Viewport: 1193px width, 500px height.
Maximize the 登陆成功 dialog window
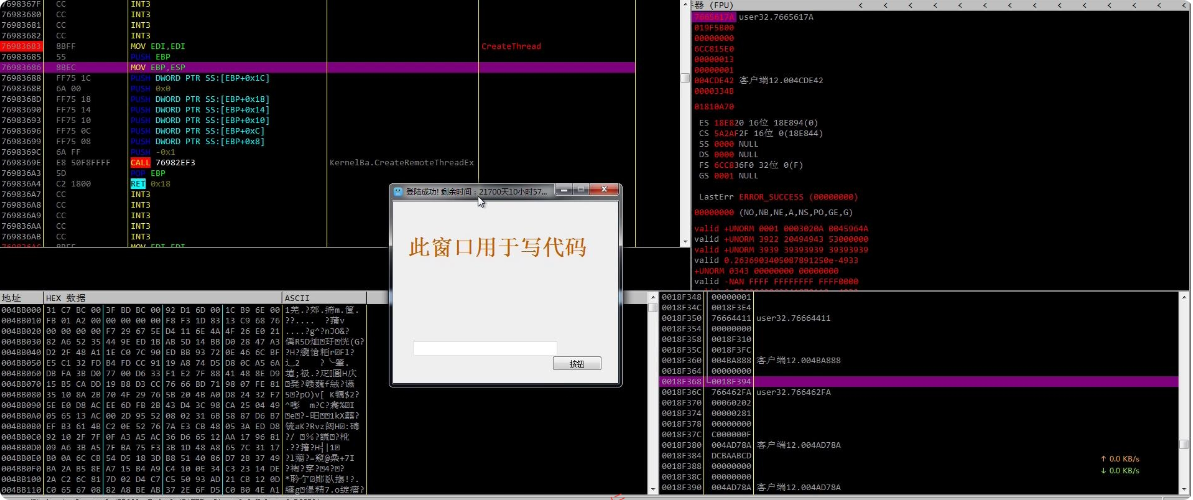pyautogui.click(x=579, y=189)
